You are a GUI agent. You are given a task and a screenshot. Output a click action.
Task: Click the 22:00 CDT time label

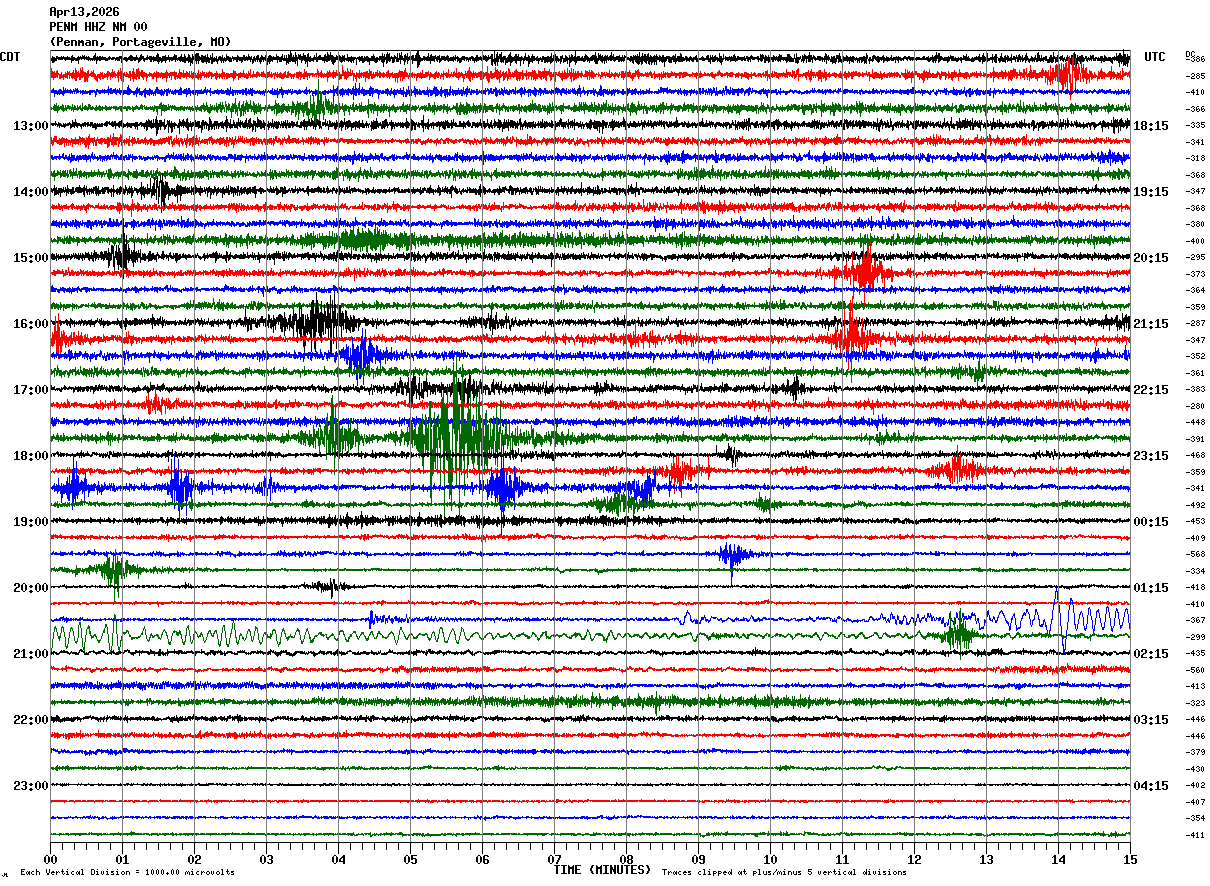pyautogui.click(x=31, y=720)
